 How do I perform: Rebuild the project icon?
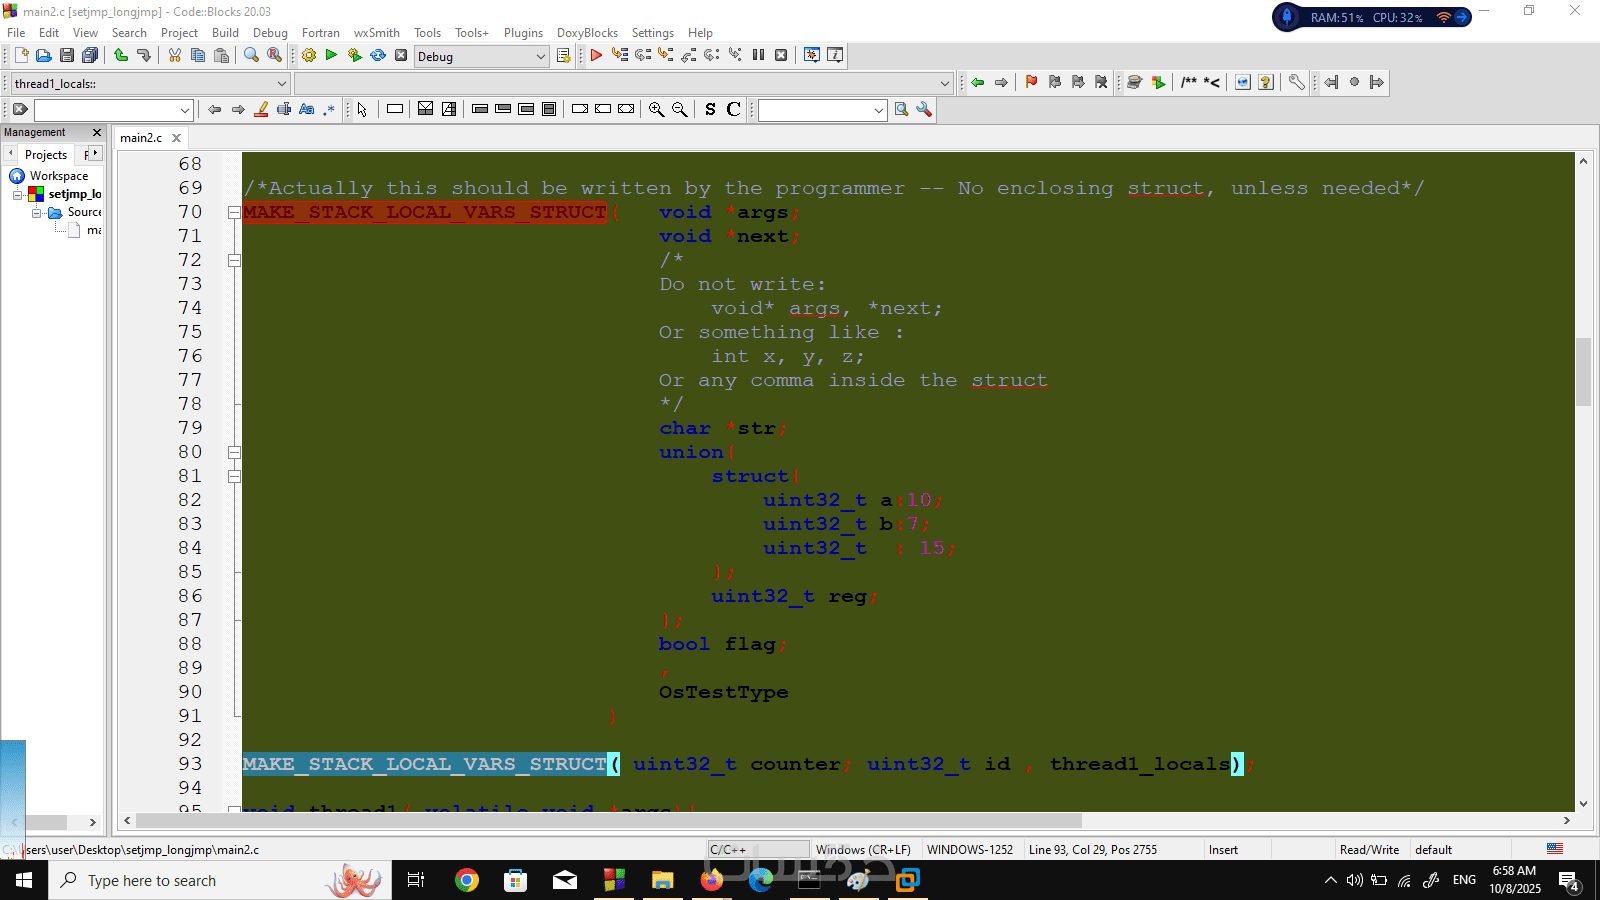378,56
